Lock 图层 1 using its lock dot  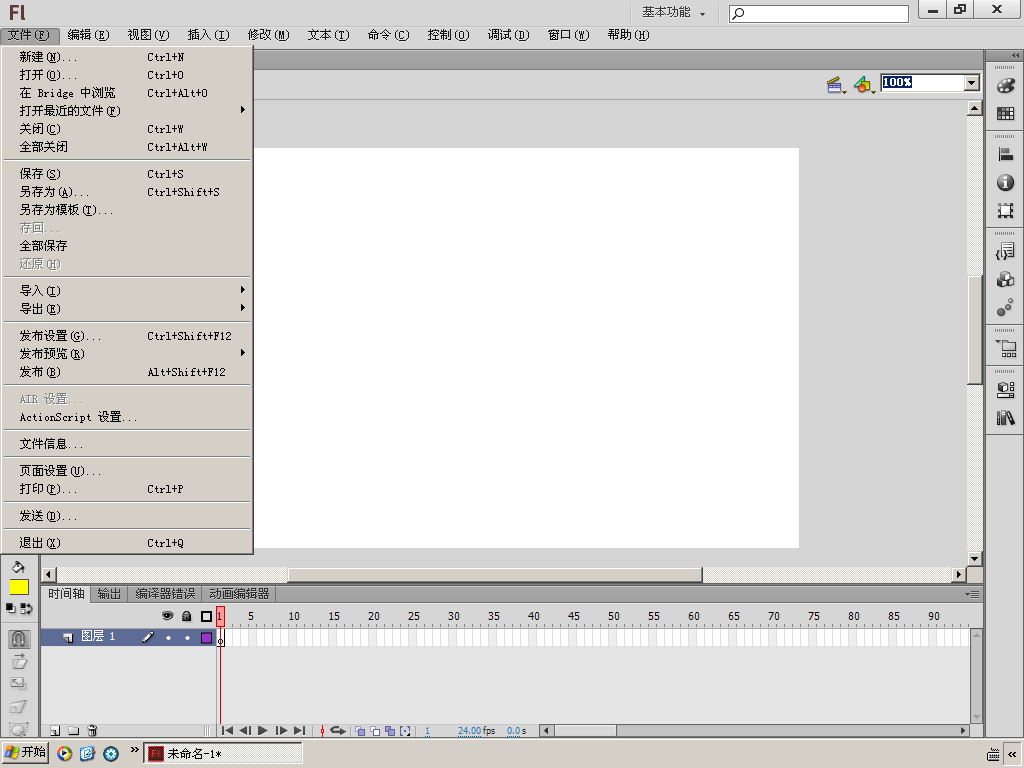(x=187, y=637)
